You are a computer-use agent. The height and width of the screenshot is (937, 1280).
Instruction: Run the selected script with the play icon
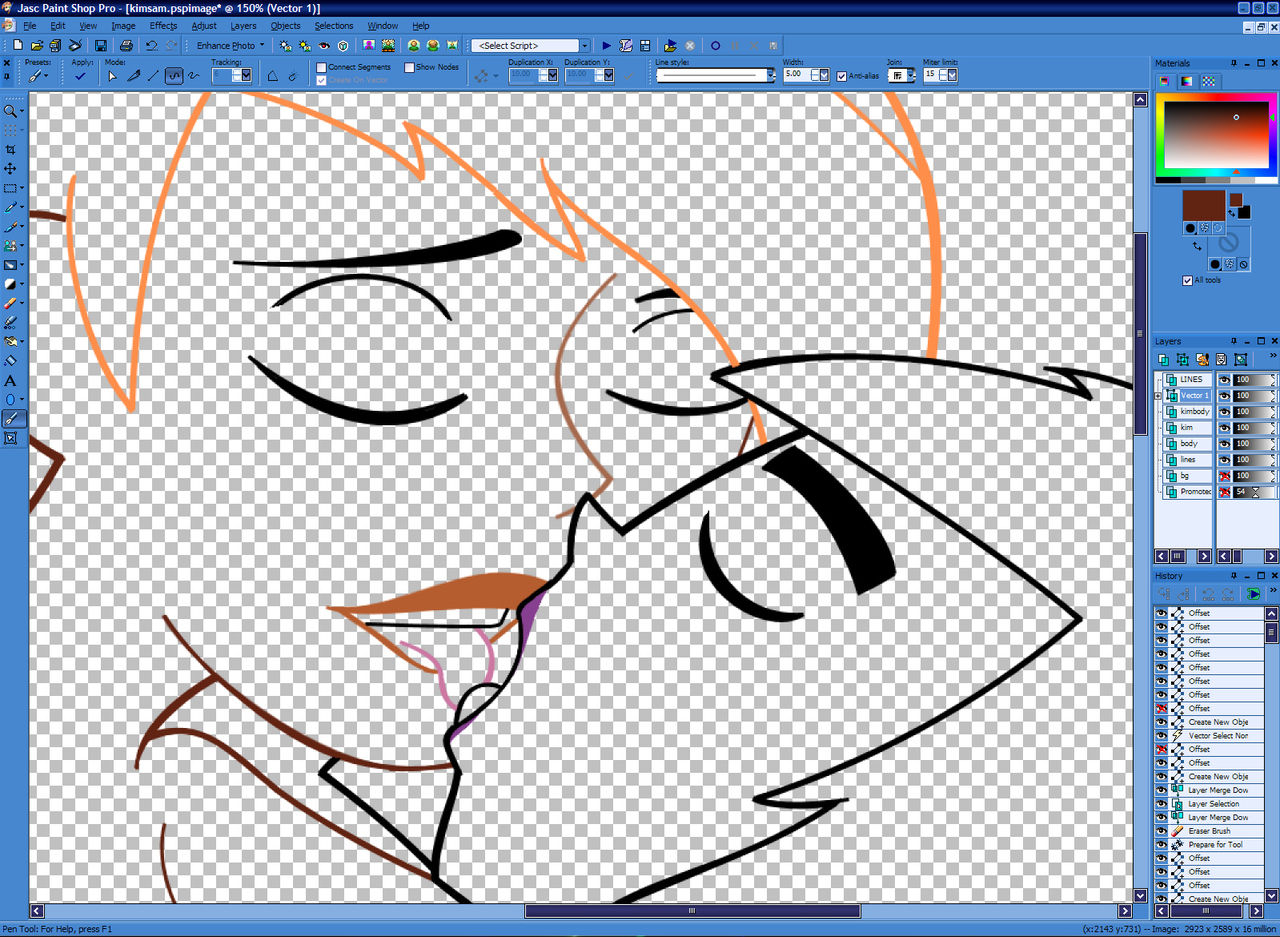(x=606, y=45)
